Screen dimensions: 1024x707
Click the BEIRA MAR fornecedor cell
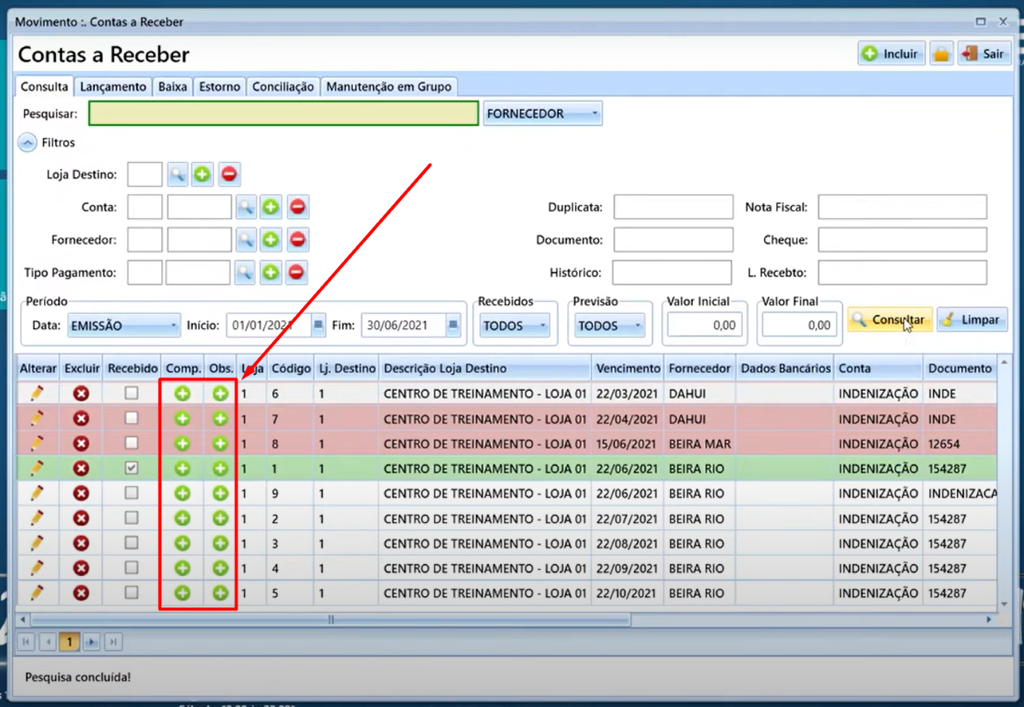pos(700,444)
